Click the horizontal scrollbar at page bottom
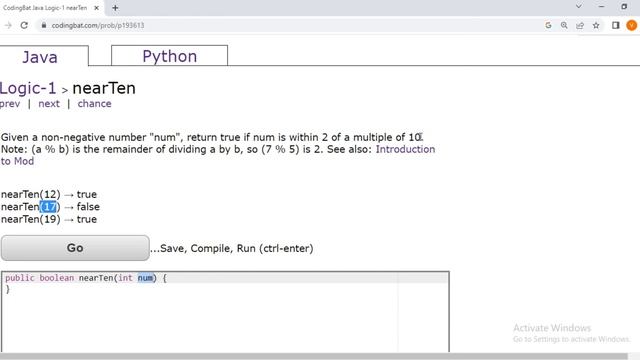 313,356
